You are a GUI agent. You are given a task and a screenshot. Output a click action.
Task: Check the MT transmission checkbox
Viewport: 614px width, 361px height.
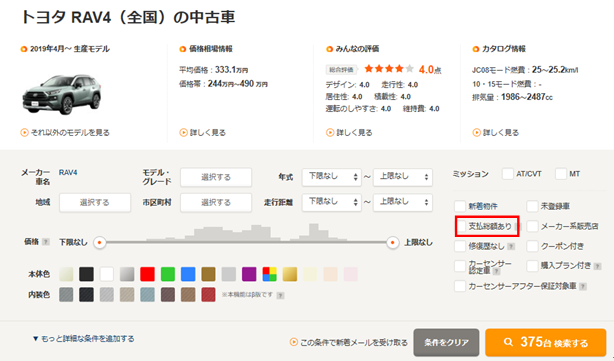[x=561, y=173]
